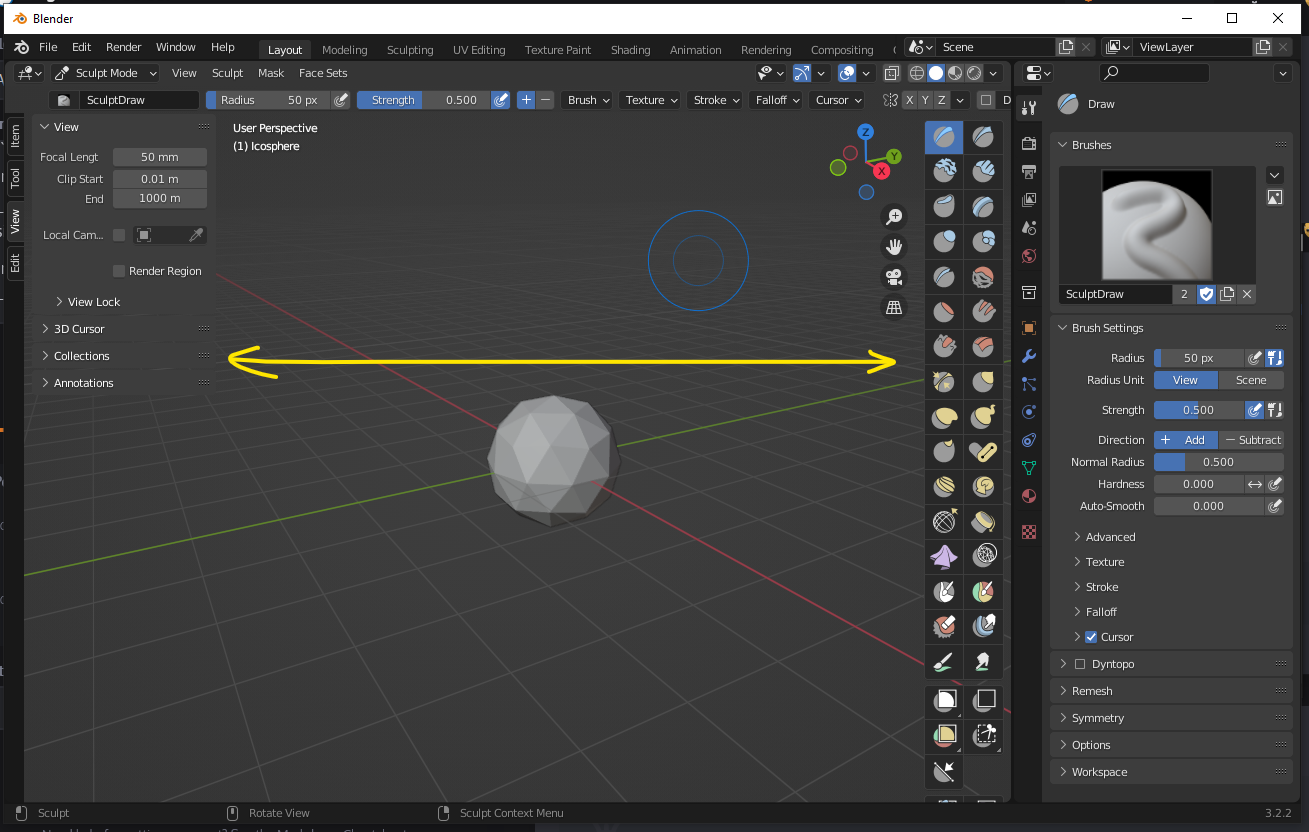Image resolution: width=1309 pixels, height=832 pixels.
Task: Uncheck the Cursor checkbox in Brush Settings
Action: click(1091, 637)
